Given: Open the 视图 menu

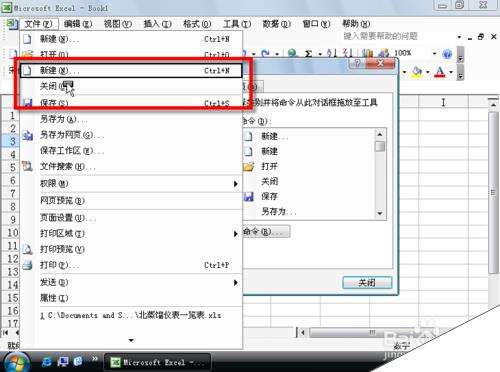Looking at the screenshot, I should point(118,24).
